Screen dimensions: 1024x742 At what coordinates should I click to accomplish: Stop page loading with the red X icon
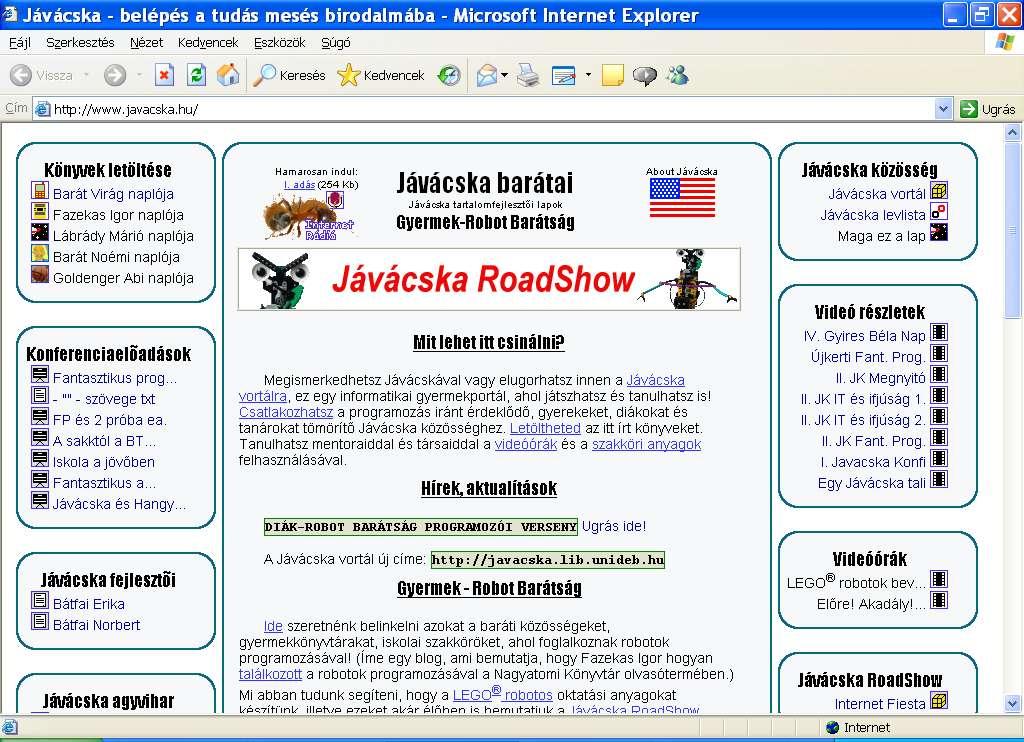164,75
